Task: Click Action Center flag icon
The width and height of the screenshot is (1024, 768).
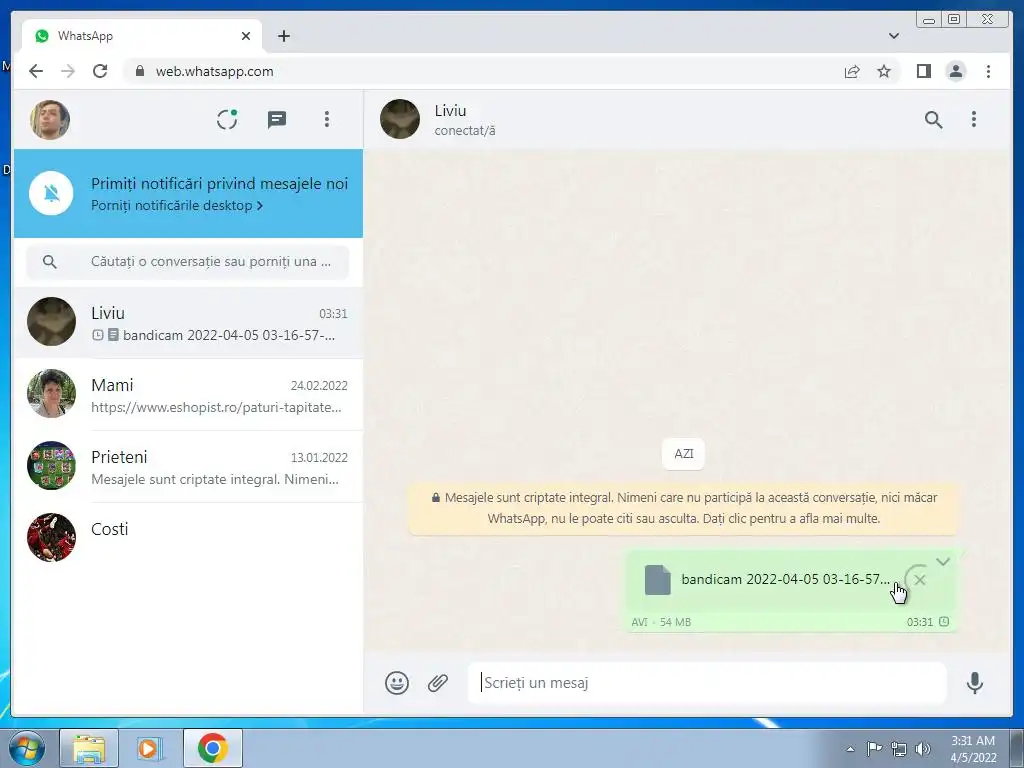Action: click(874, 749)
